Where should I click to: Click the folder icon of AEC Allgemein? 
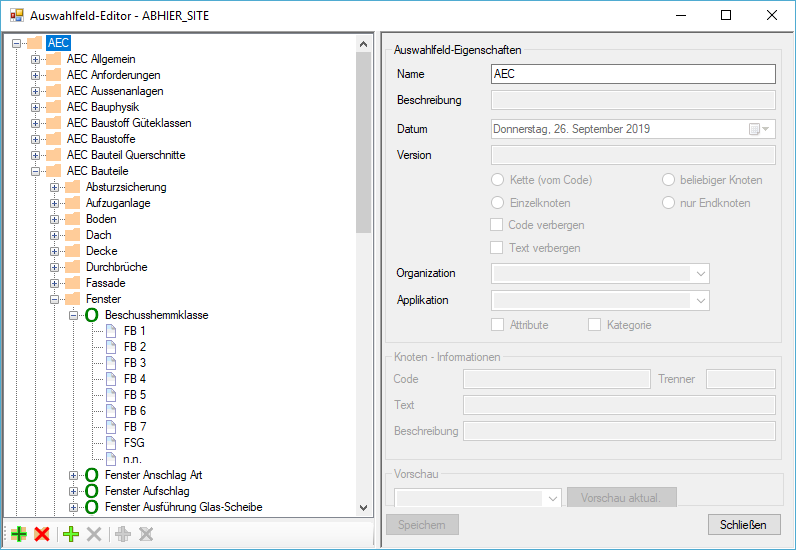point(53,59)
